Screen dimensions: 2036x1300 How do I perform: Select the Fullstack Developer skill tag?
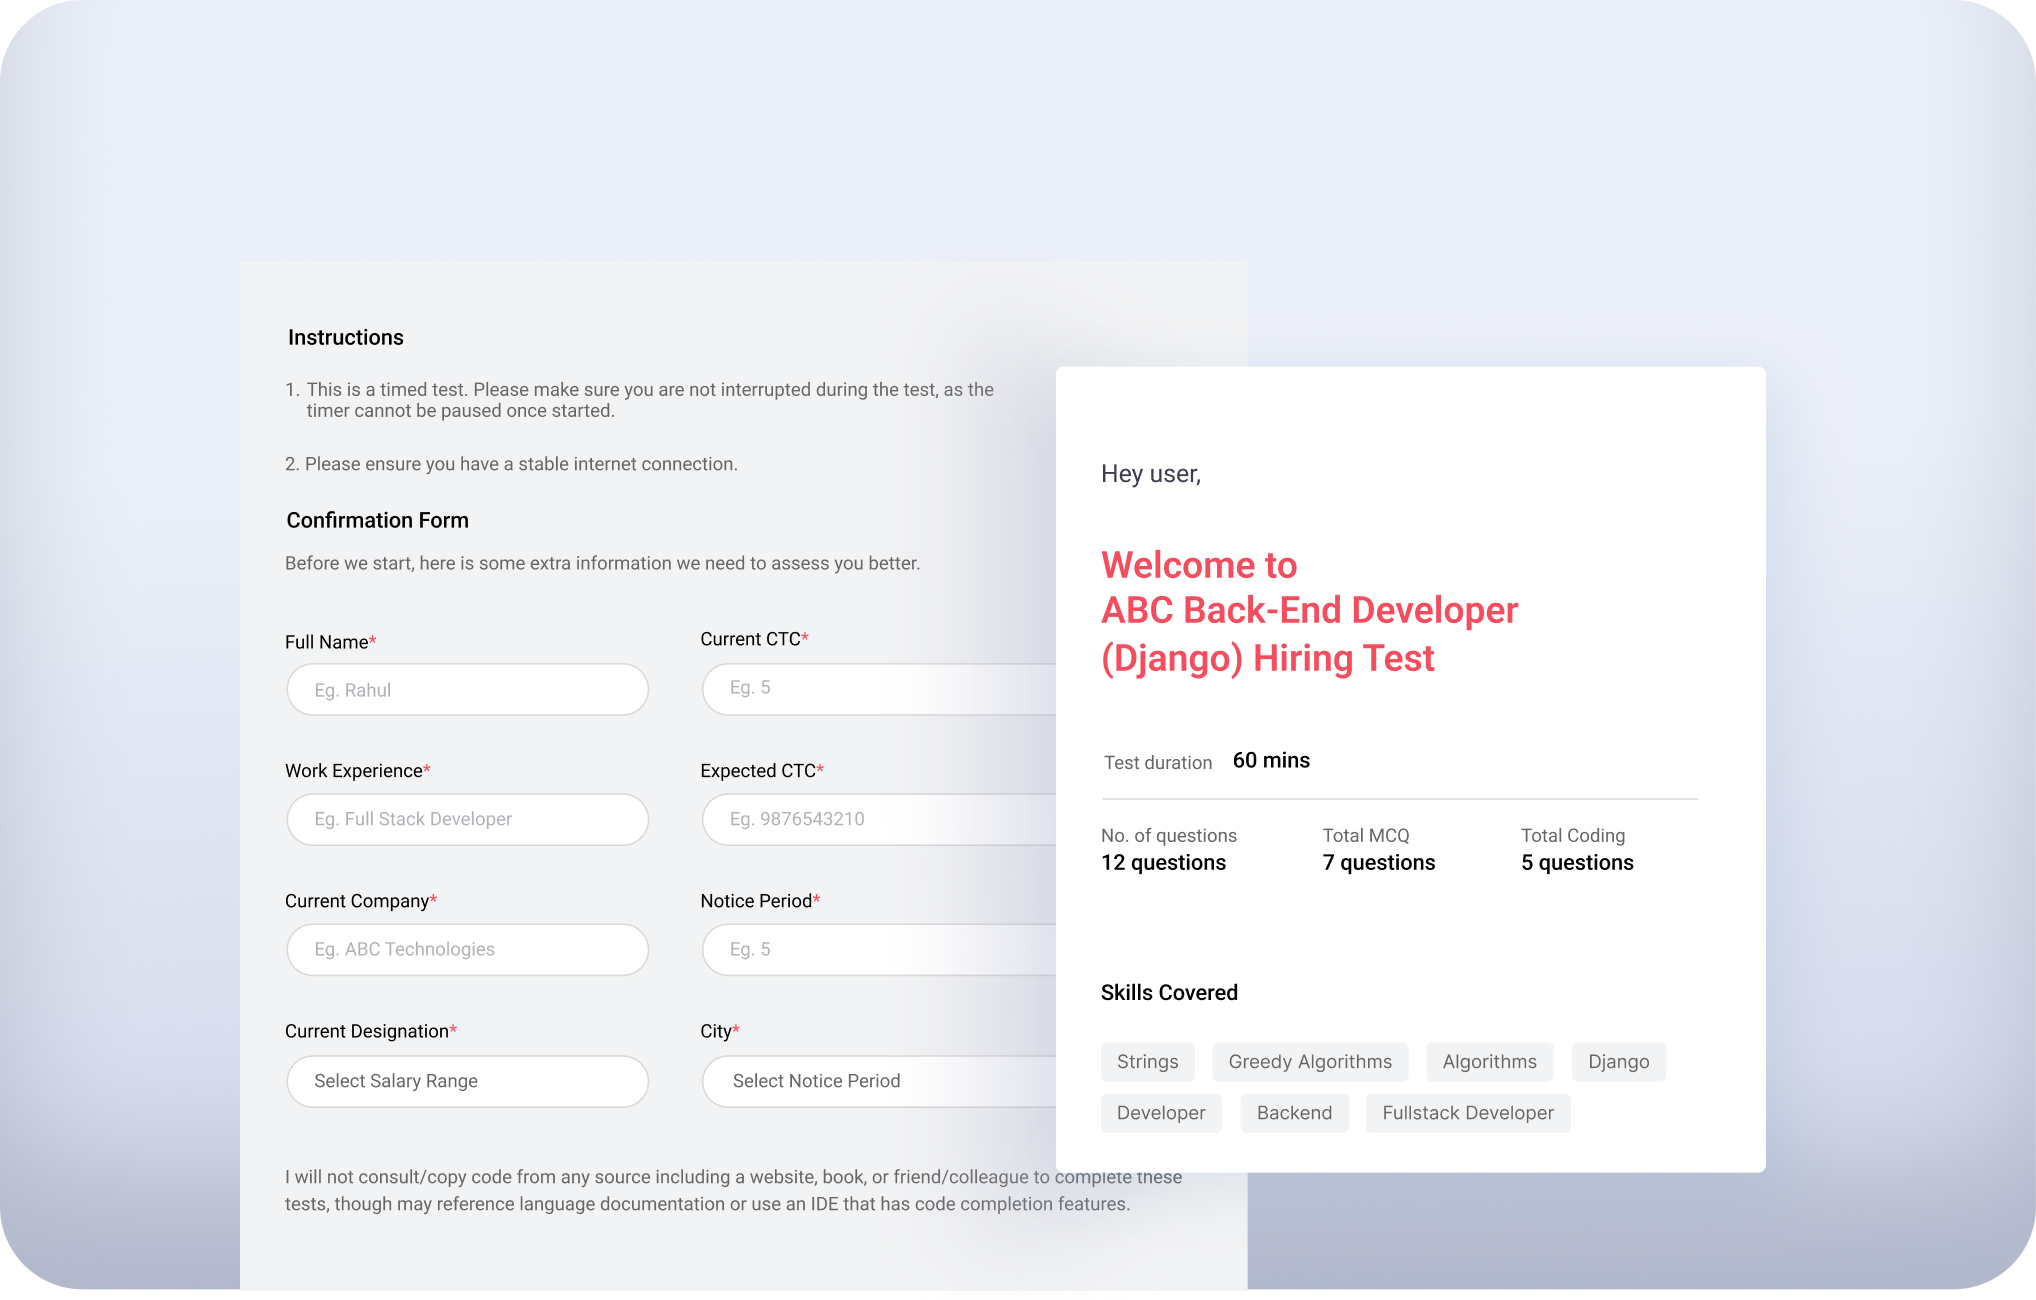[x=1467, y=1112]
